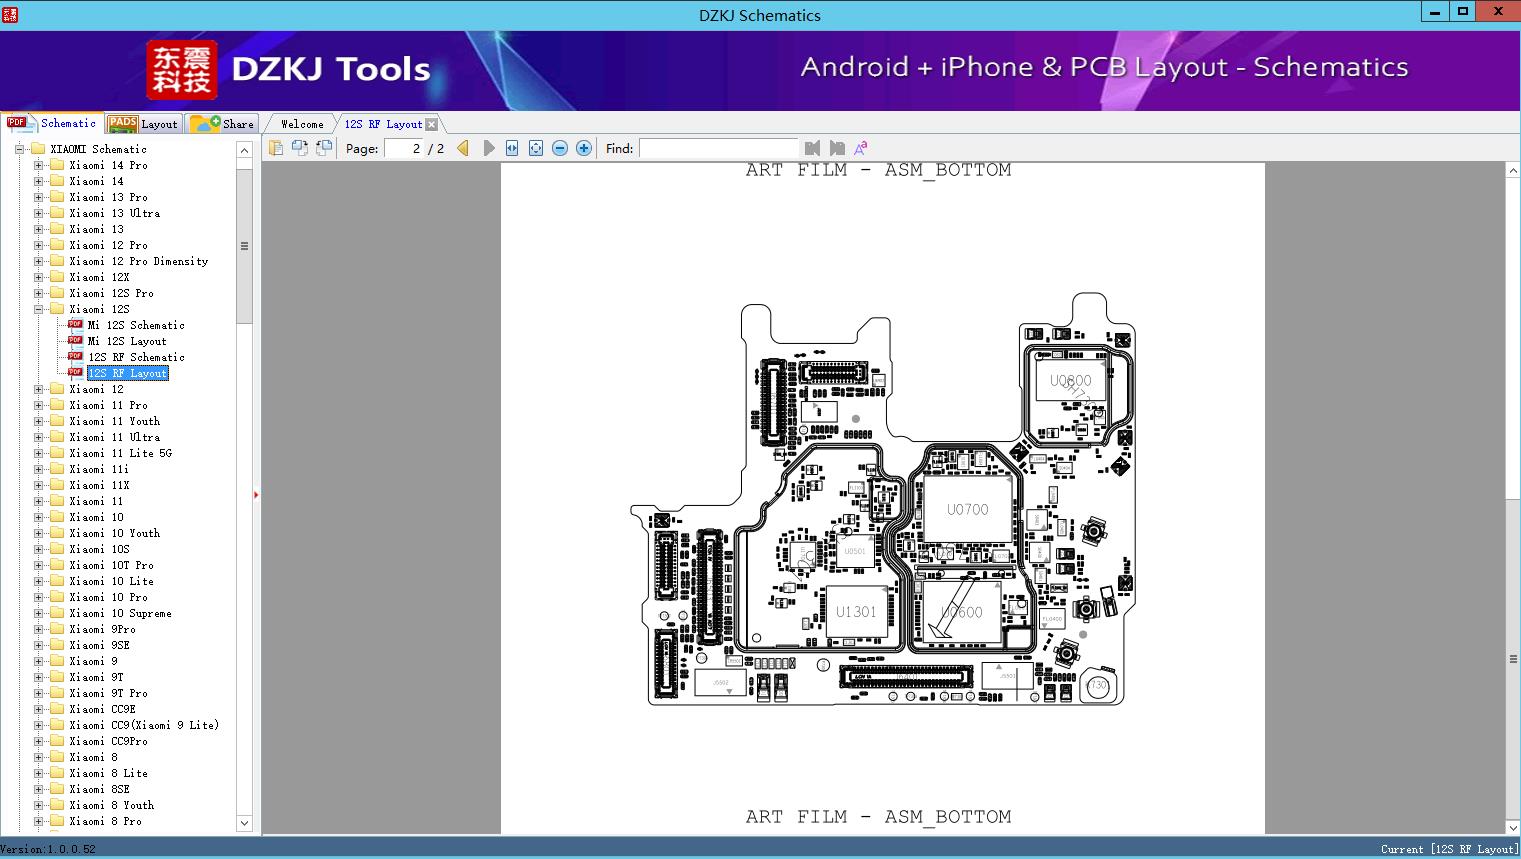
Task: Minimize the DZKJ Schematics window
Action: pyautogui.click(x=1434, y=12)
